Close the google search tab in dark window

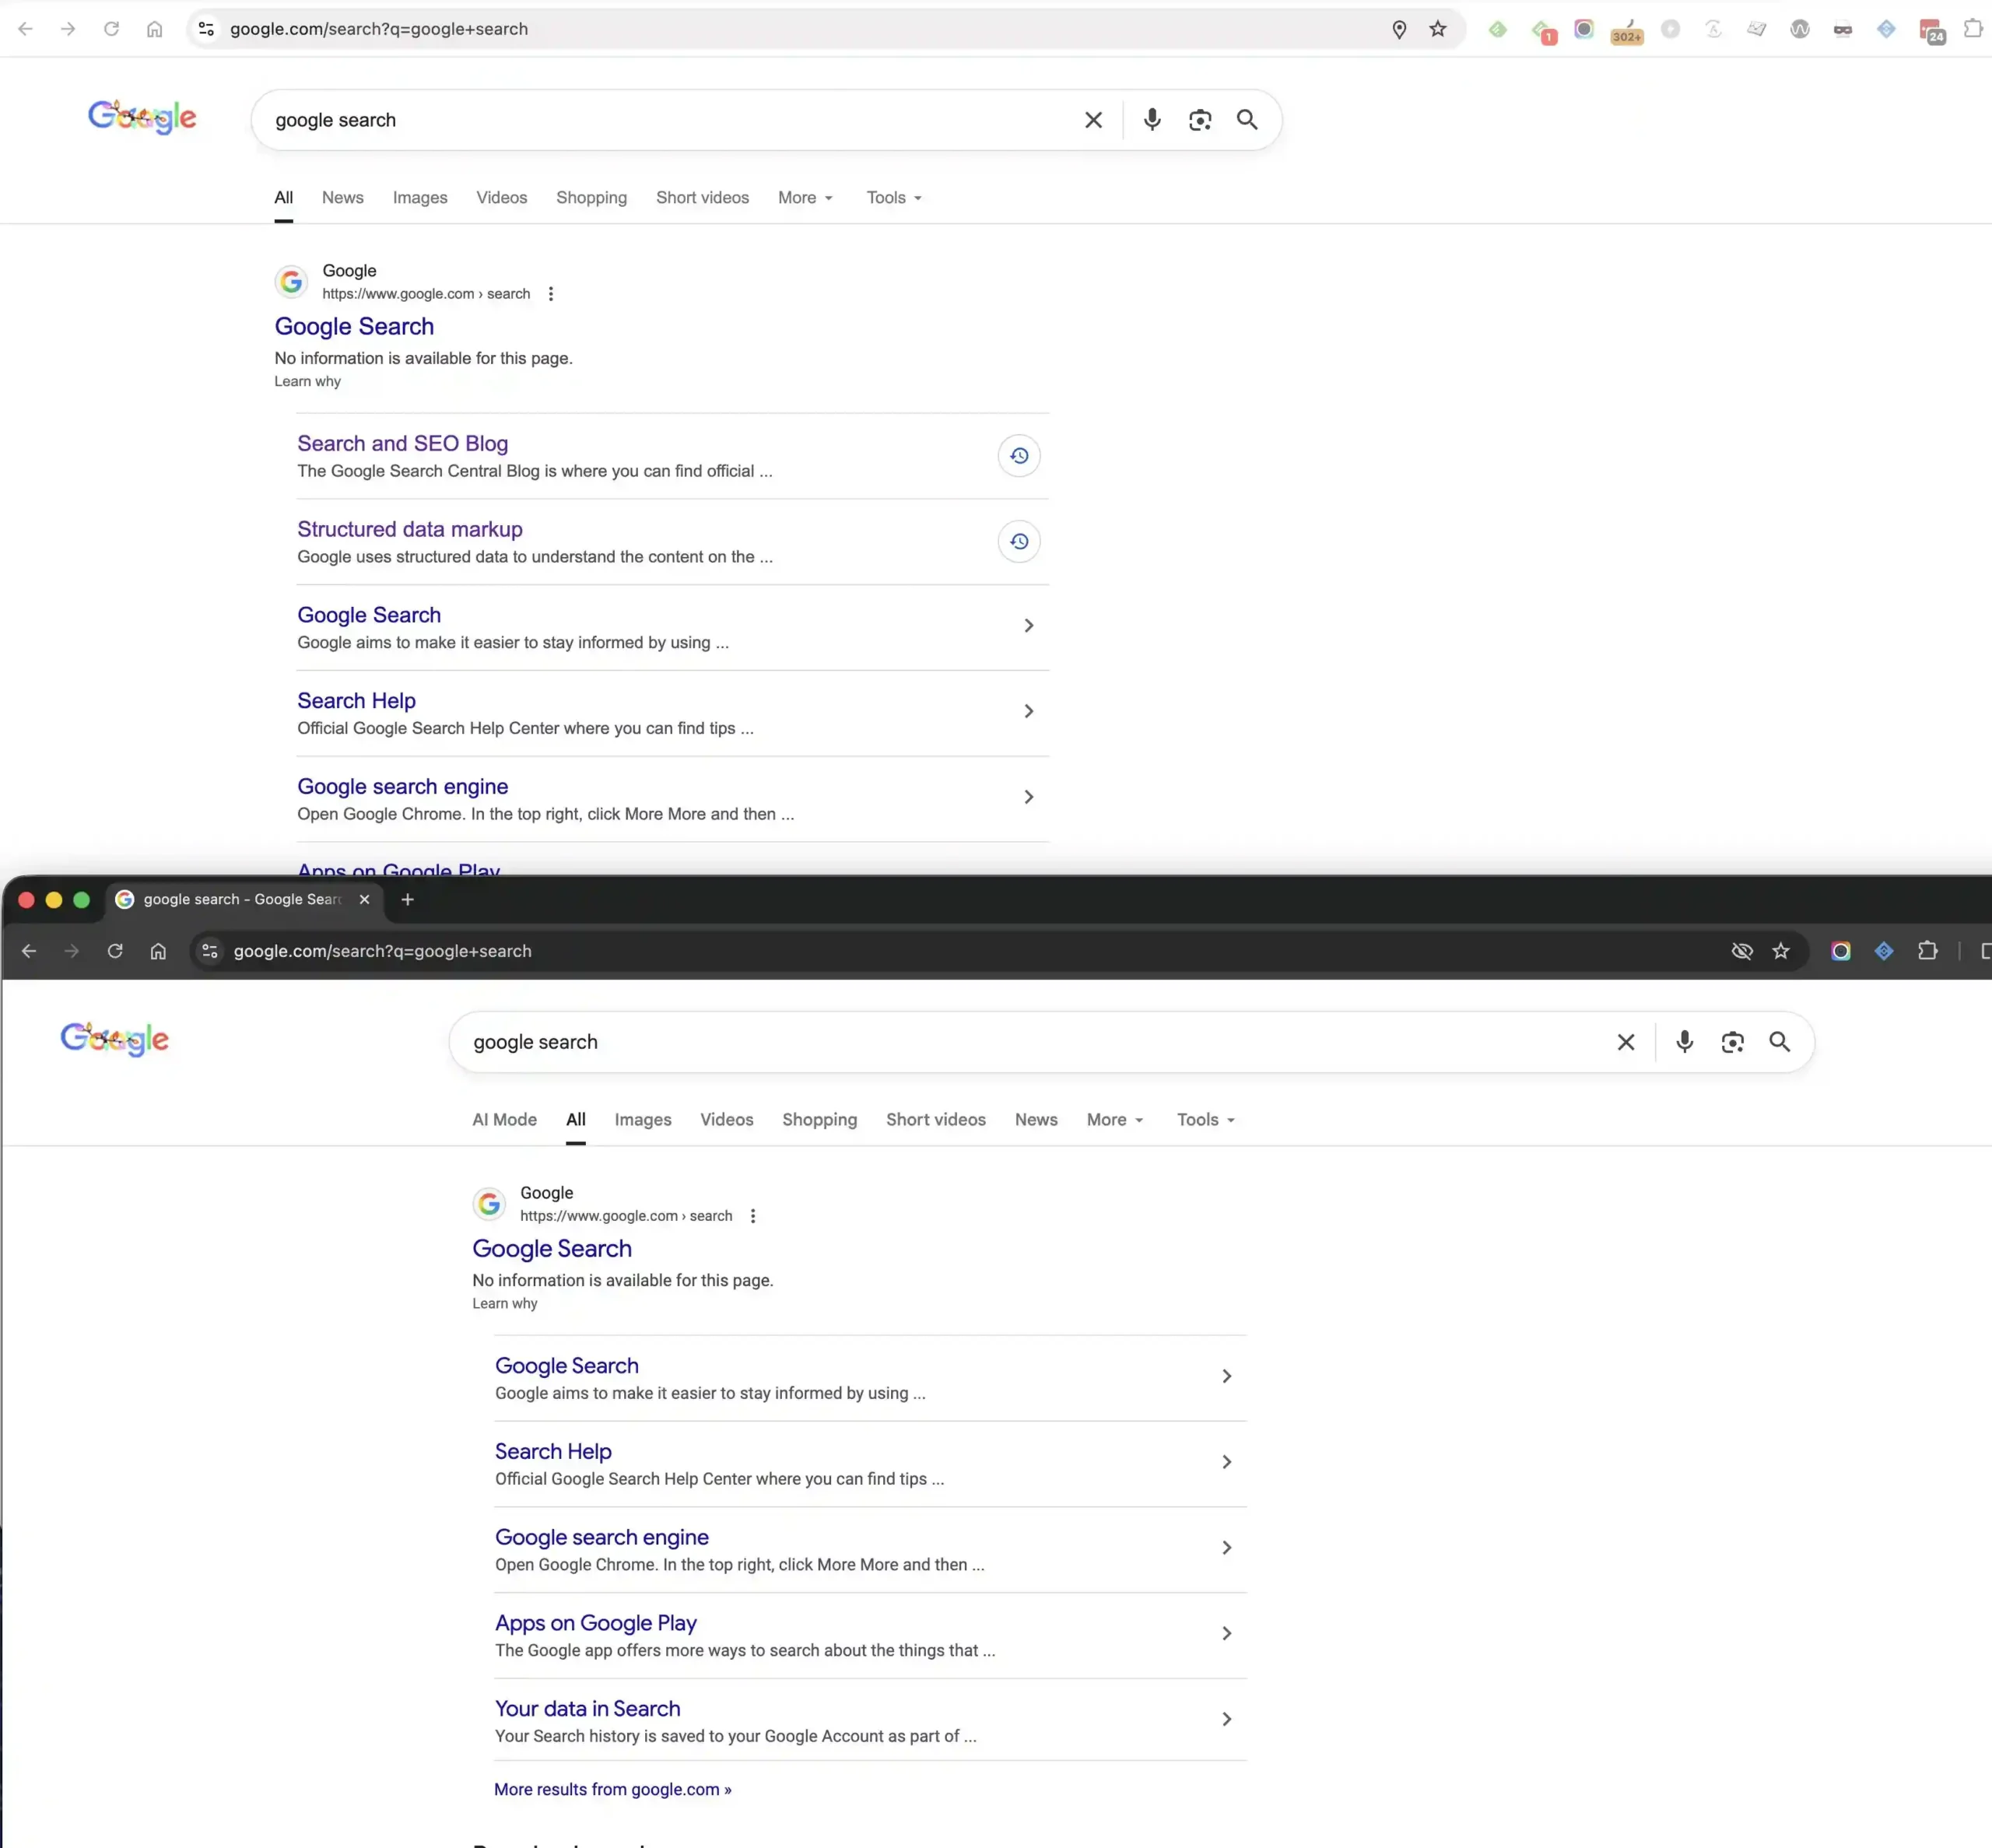click(364, 899)
